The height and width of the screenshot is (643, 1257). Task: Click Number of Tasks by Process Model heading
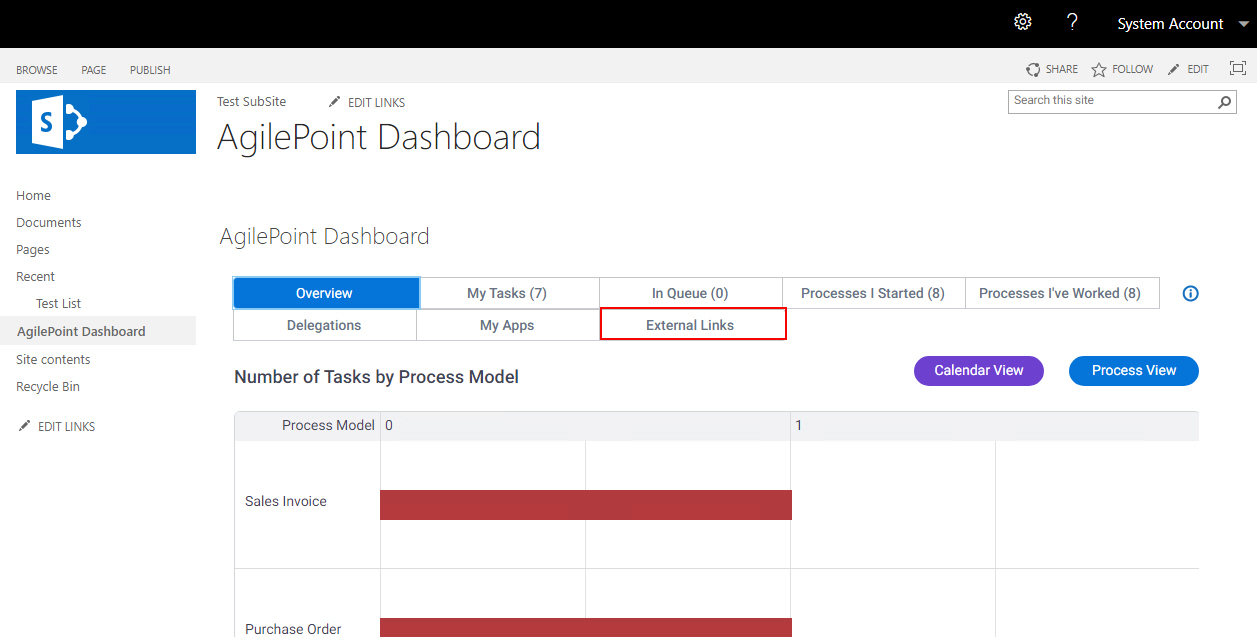click(x=376, y=377)
